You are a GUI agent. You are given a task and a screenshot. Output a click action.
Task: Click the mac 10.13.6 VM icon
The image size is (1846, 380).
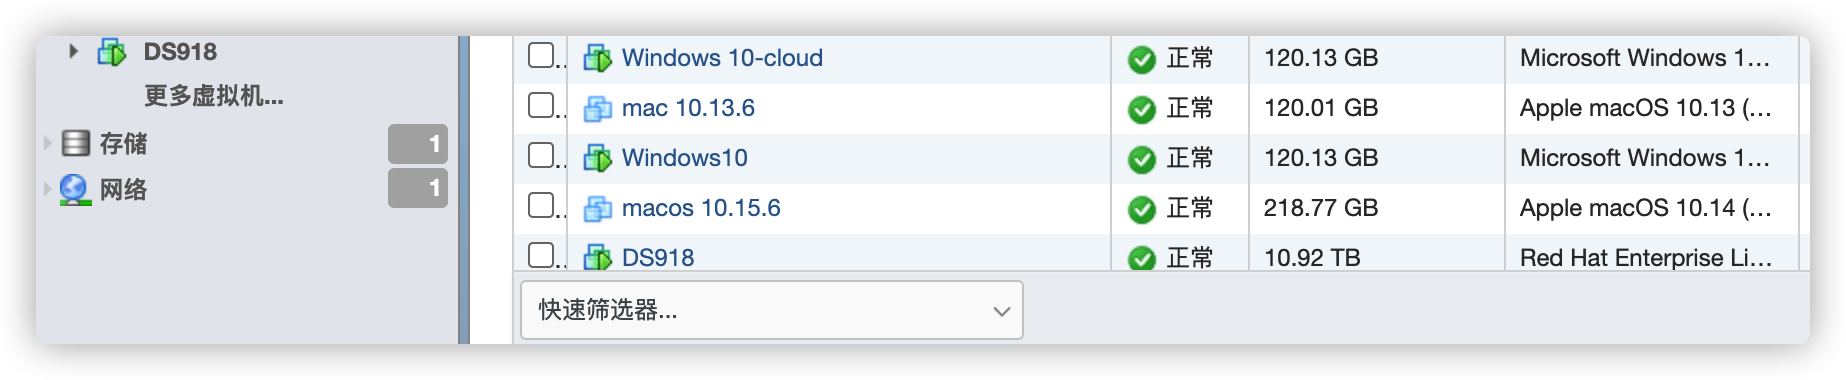[x=598, y=108]
